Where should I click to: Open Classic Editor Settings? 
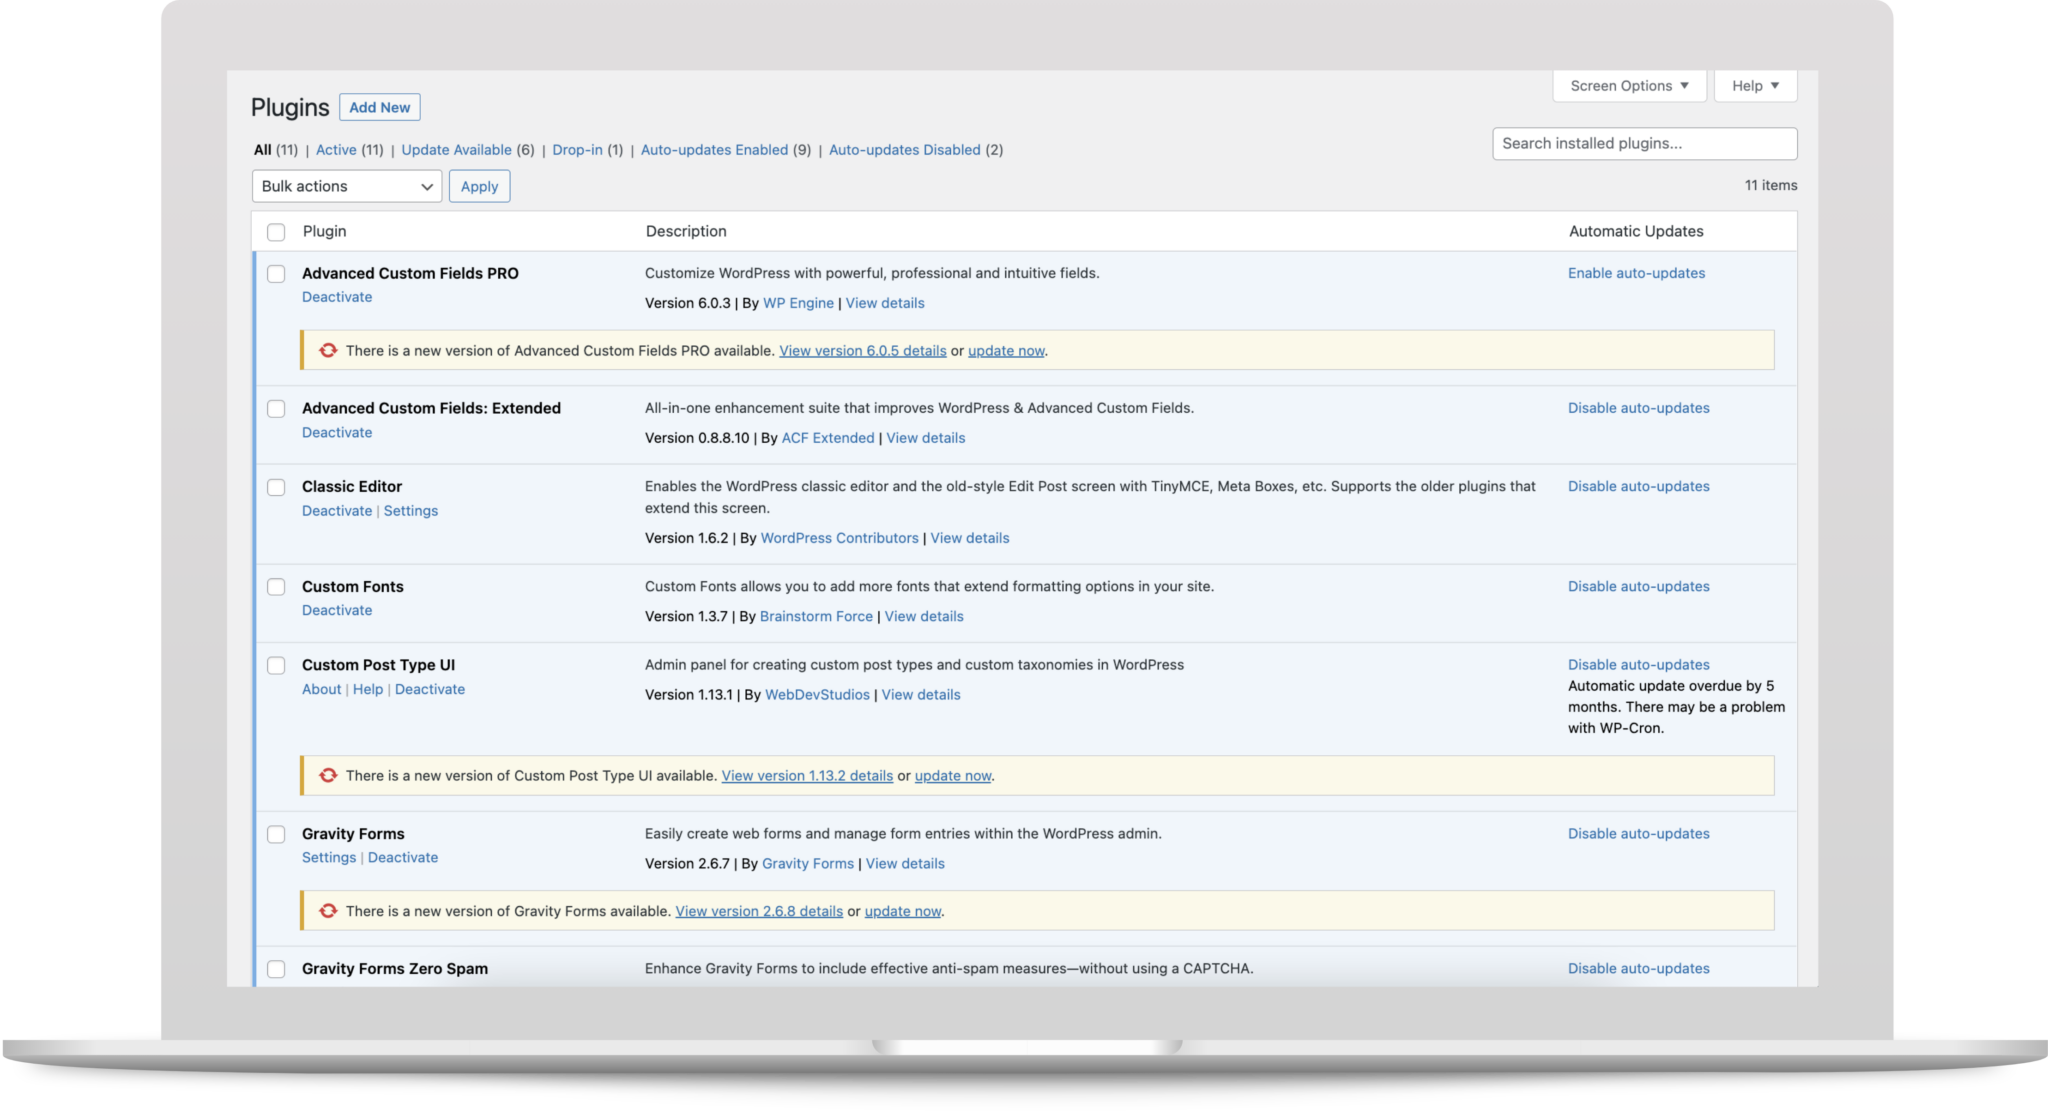pos(411,510)
